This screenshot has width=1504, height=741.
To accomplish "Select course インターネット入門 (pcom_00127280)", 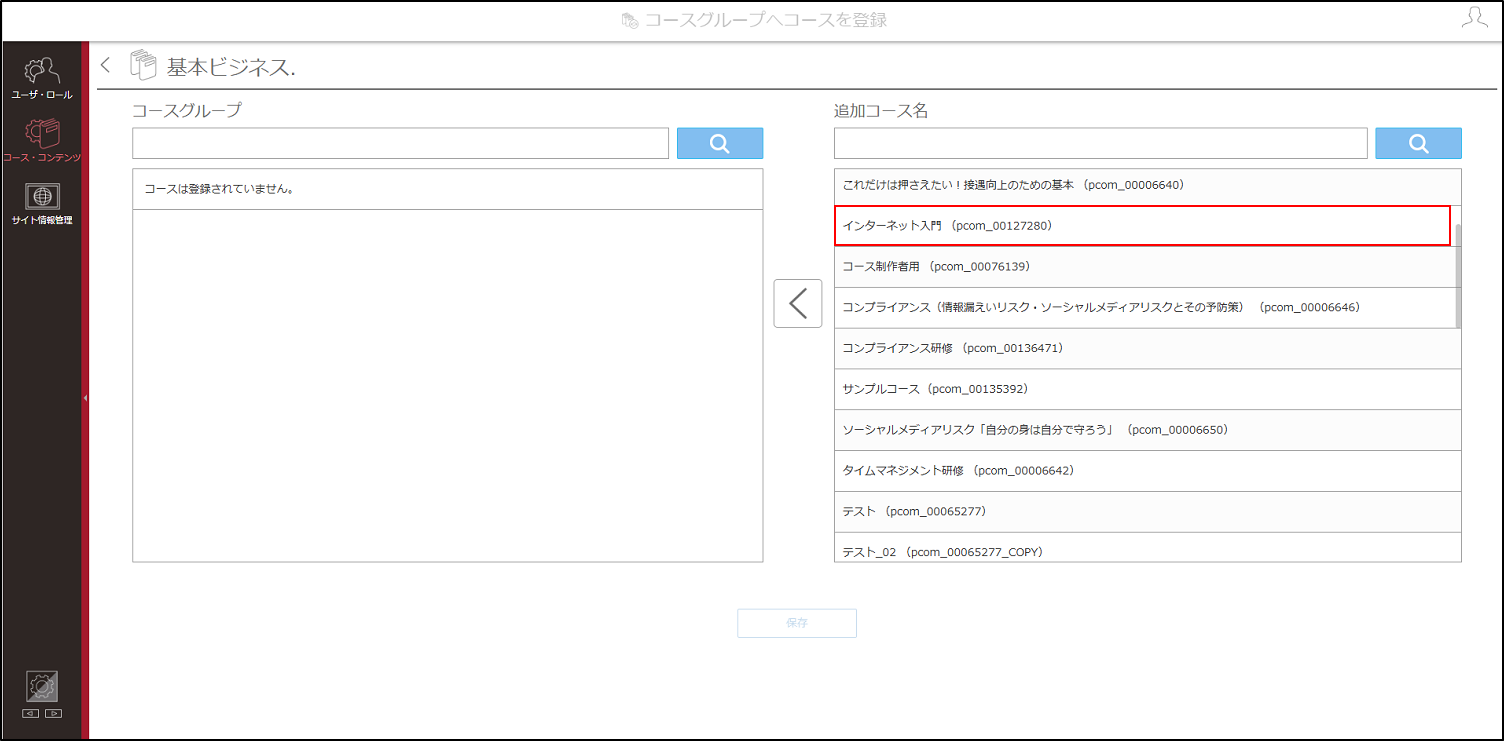I will click(1142, 226).
